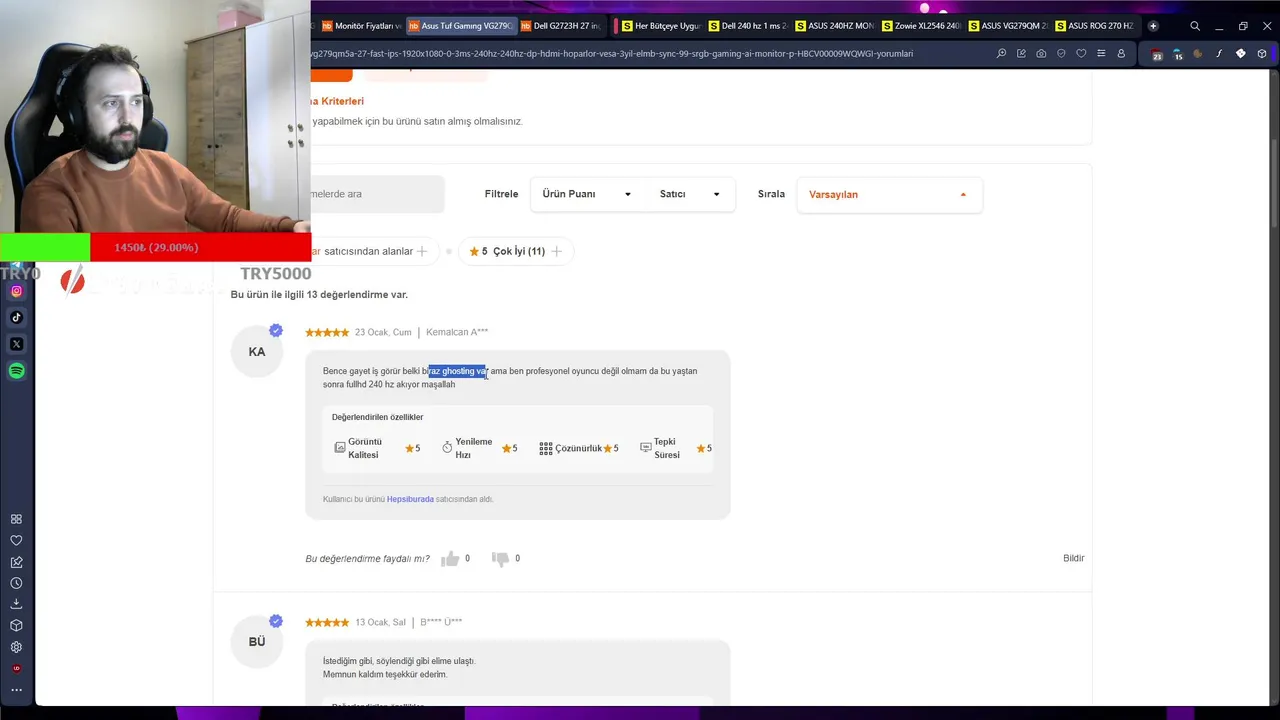Open the workspaces grid icon in sidebar

tap(16, 519)
